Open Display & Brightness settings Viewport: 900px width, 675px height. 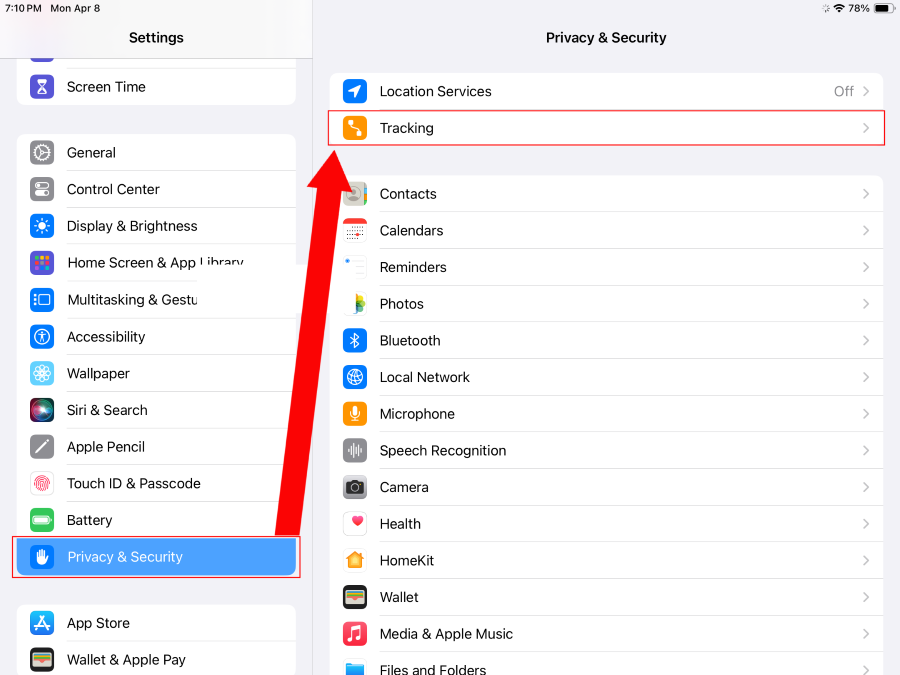pyautogui.click(x=132, y=226)
